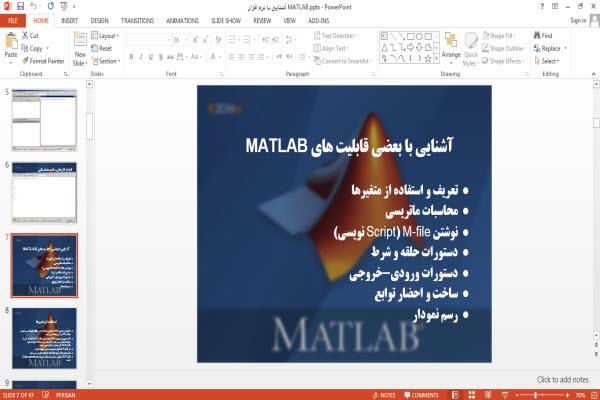The image size is (600, 400).
Task: Open the font name combo box
Action: tap(149, 40)
